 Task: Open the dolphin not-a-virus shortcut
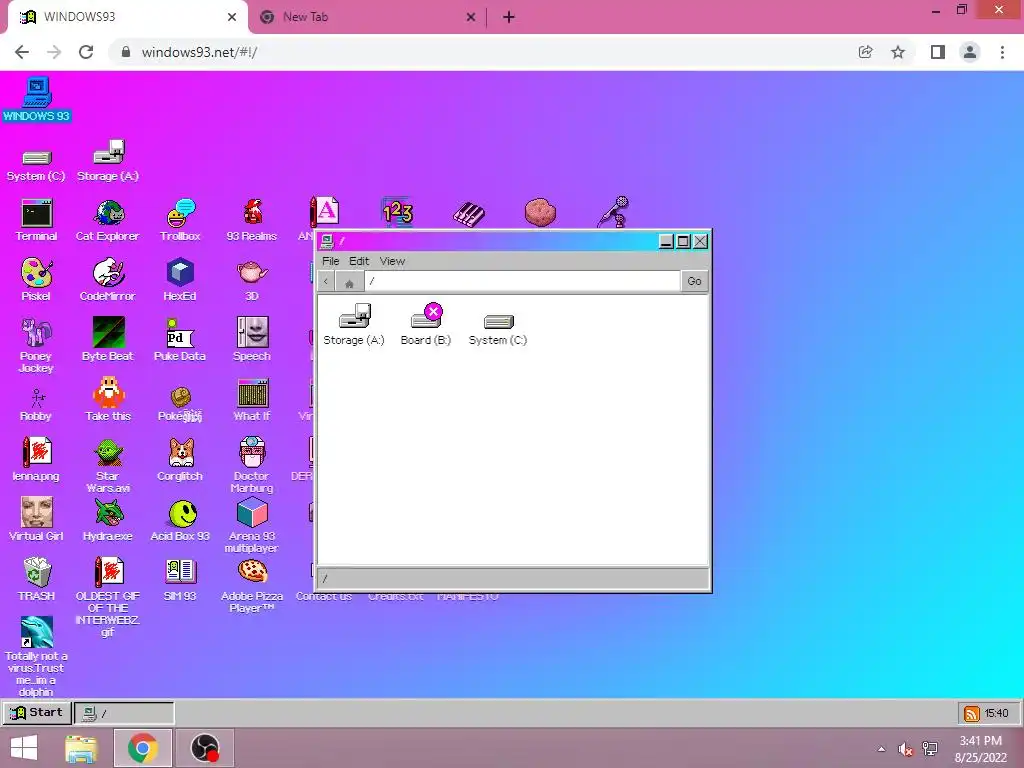coord(36,656)
